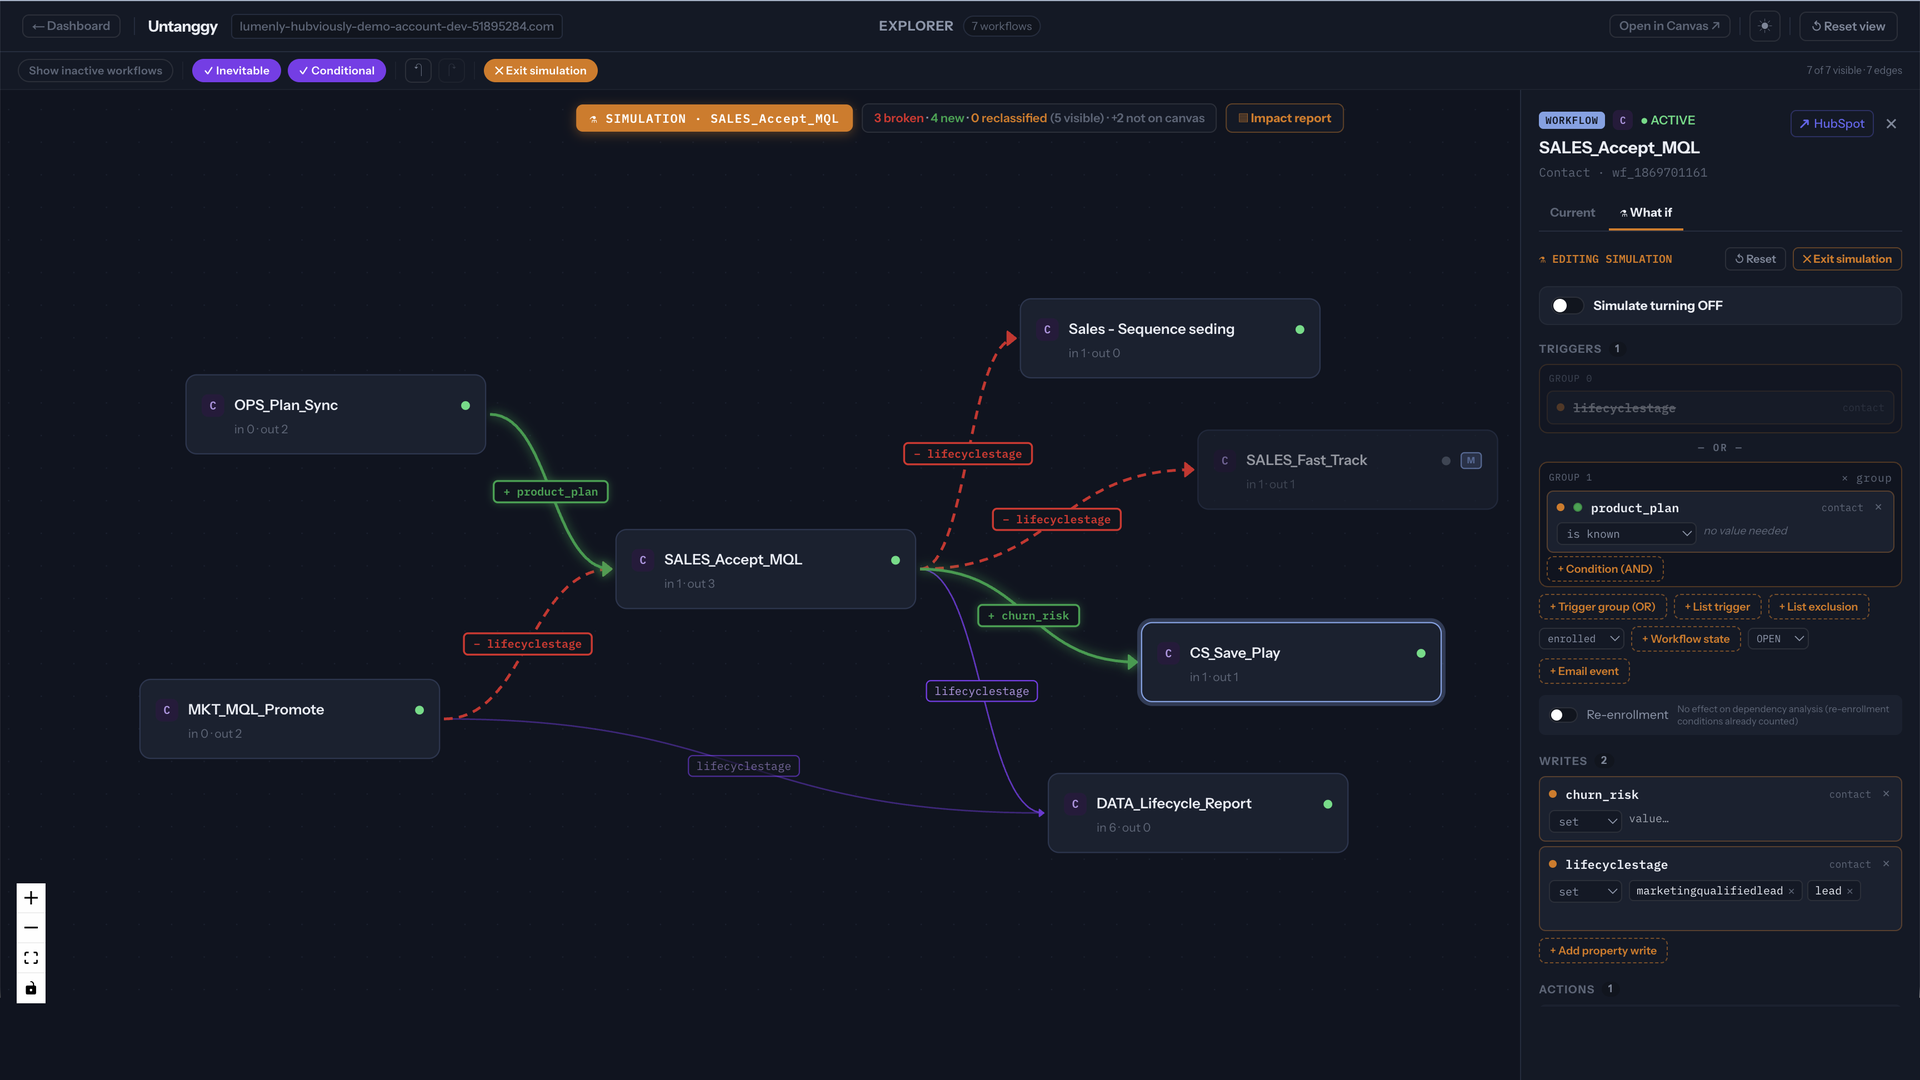Click the redo arrow in the toolbar
This screenshot has height=1080, width=1920.
(452, 70)
